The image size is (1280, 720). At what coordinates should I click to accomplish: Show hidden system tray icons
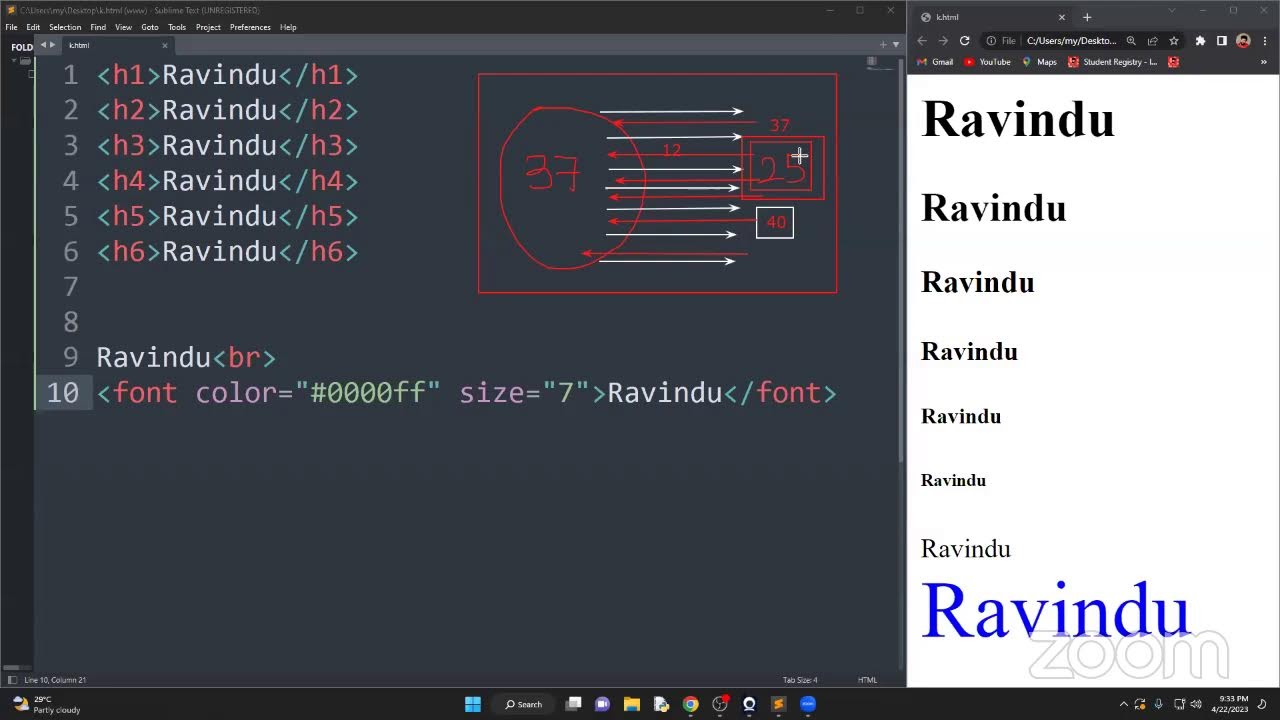click(1123, 704)
